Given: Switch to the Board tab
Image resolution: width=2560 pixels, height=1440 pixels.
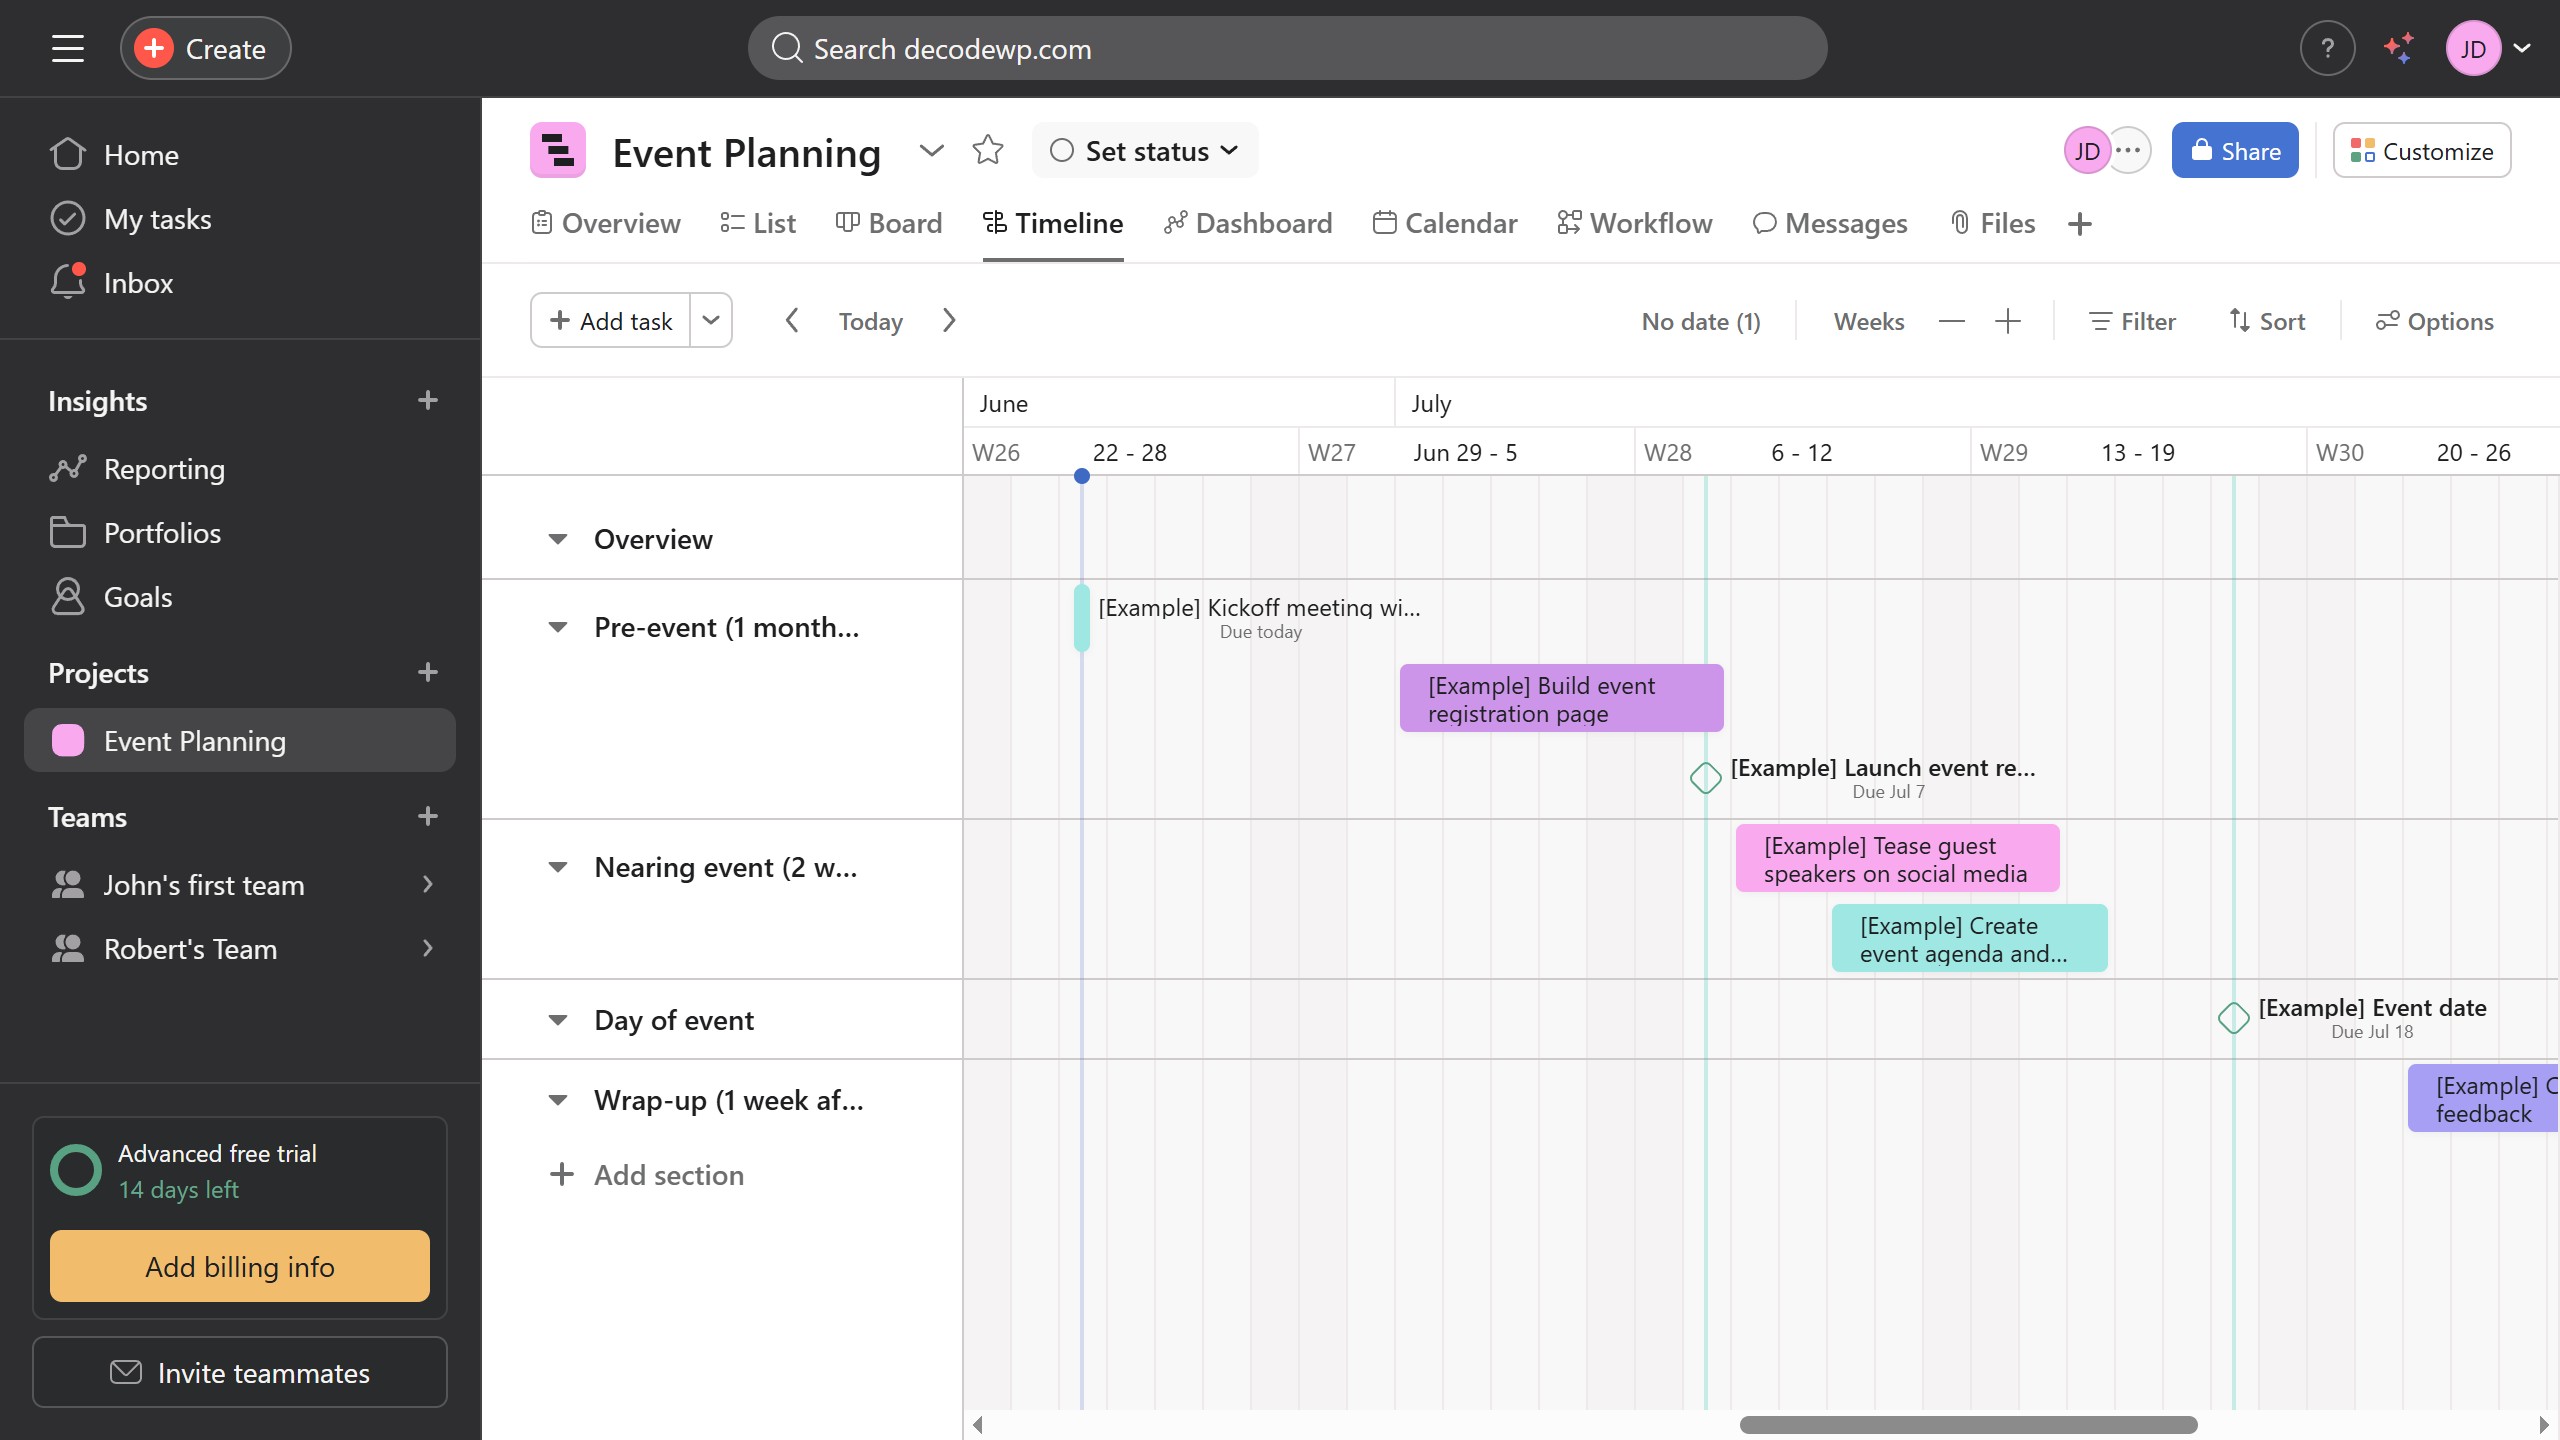Looking at the screenshot, I should [889, 223].
